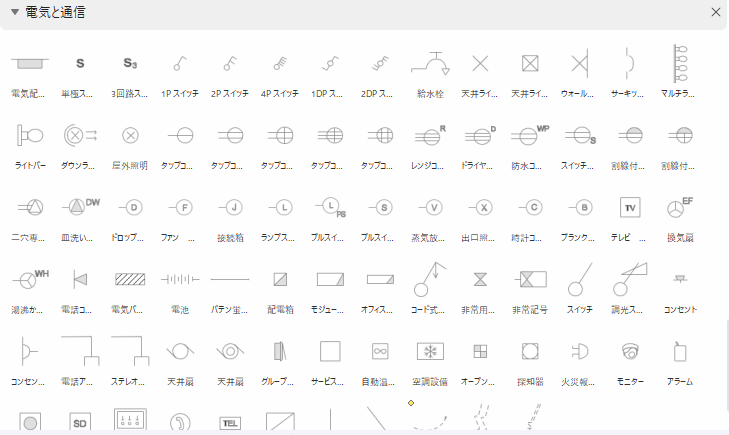Click the TEL telephone outlet shape
The height and width of the screenshot is (435, 729).
click(x=230, y=422)
